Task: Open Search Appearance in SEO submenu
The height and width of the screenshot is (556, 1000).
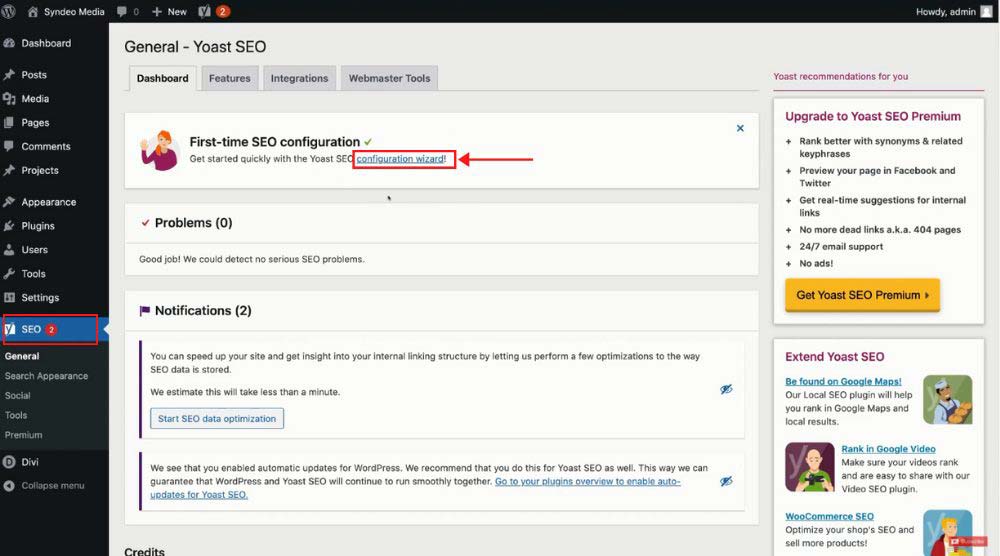Action: click(46, 376)
